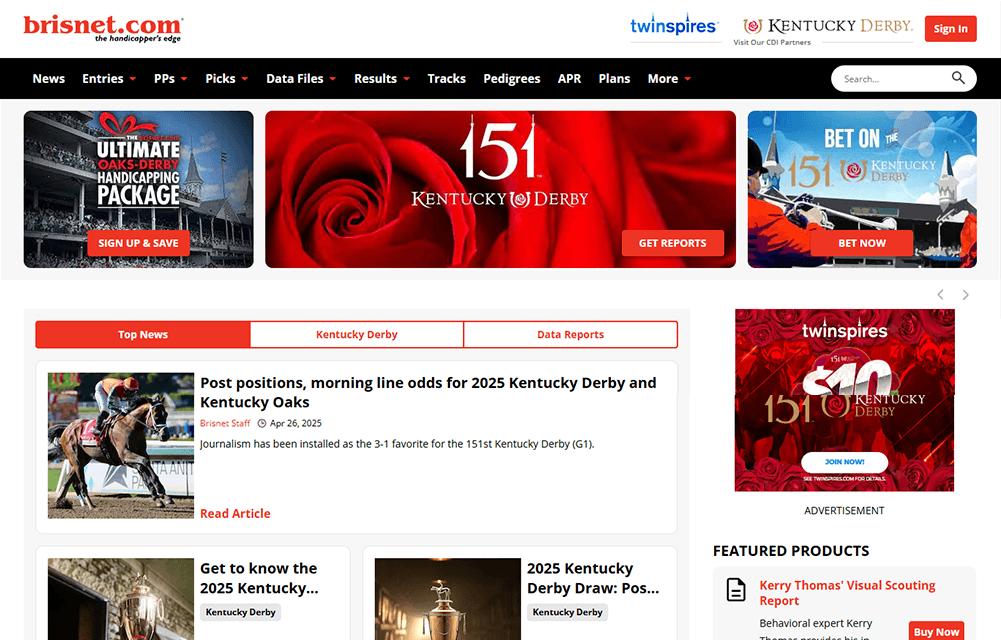Click the brisnet.com logo
This screenshot has width=1001, height=640.
[103, 29]
